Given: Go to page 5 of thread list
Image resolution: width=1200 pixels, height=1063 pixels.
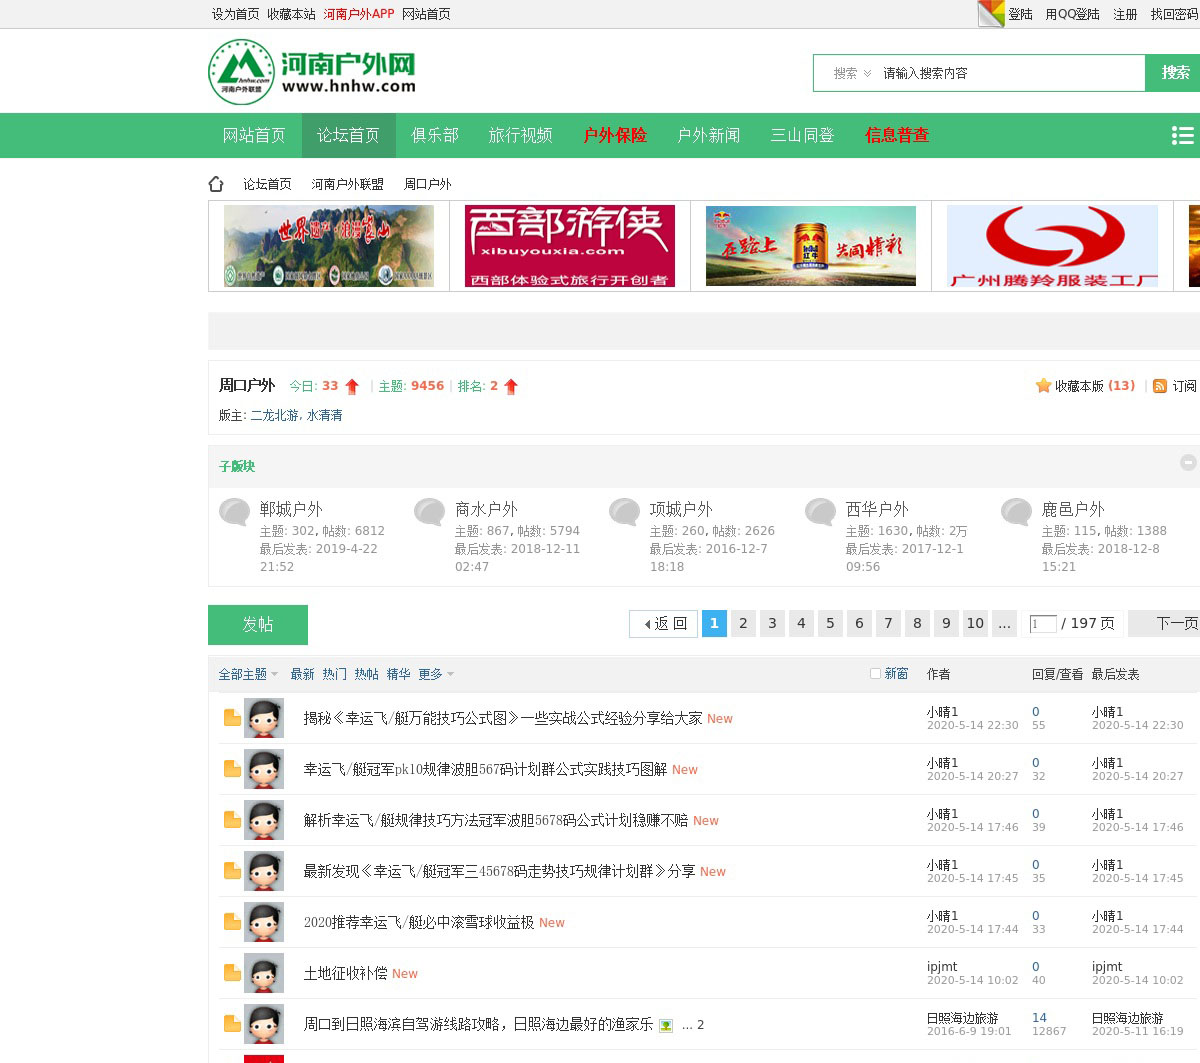Looking at the screenshot, I should pos(830,624).
